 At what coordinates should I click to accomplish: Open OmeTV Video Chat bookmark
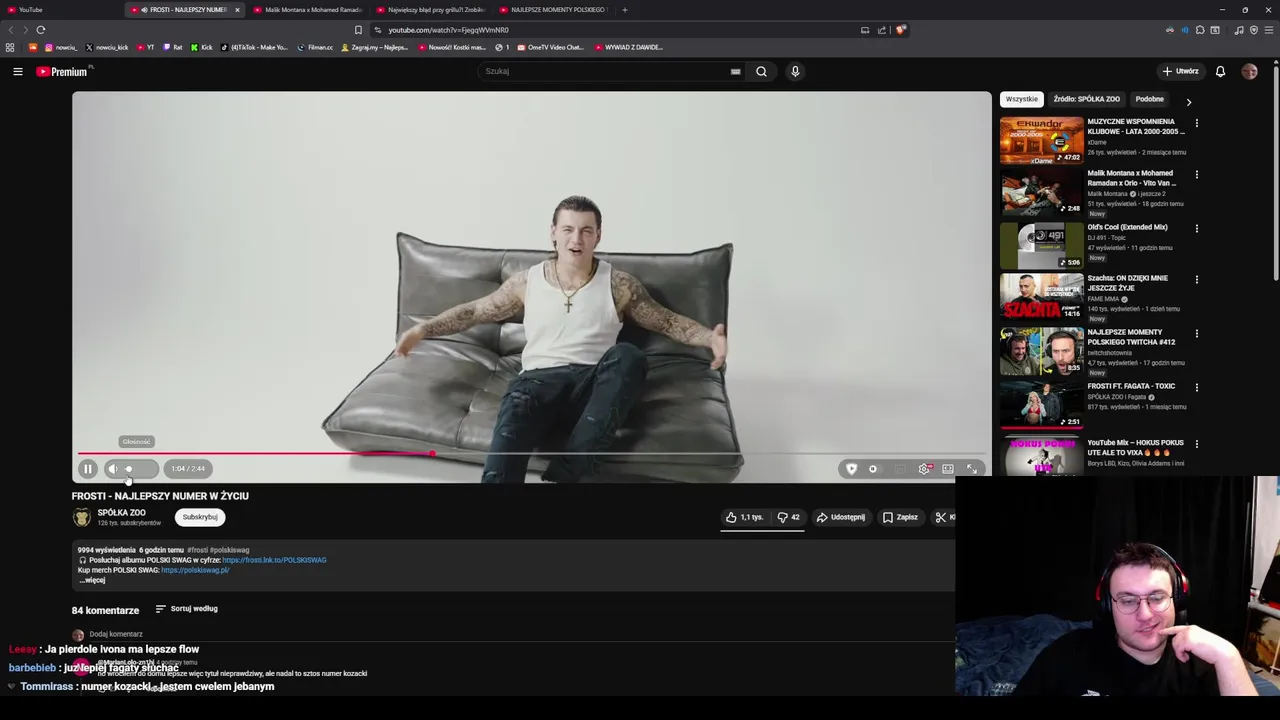click(x=550, y=47)
